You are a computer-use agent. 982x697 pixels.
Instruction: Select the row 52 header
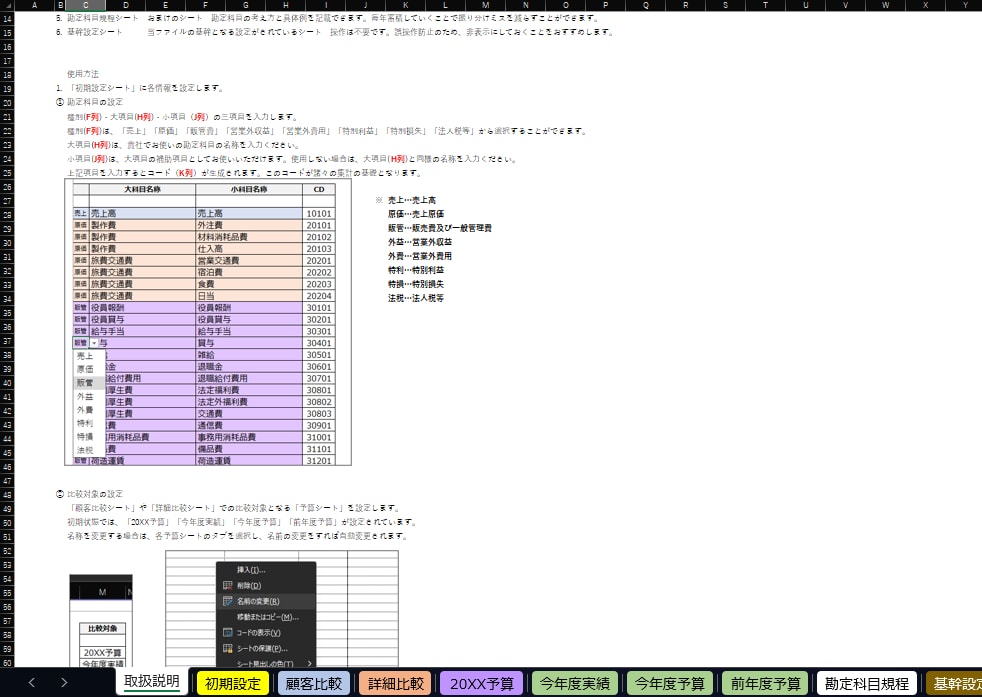coord(7,551)
